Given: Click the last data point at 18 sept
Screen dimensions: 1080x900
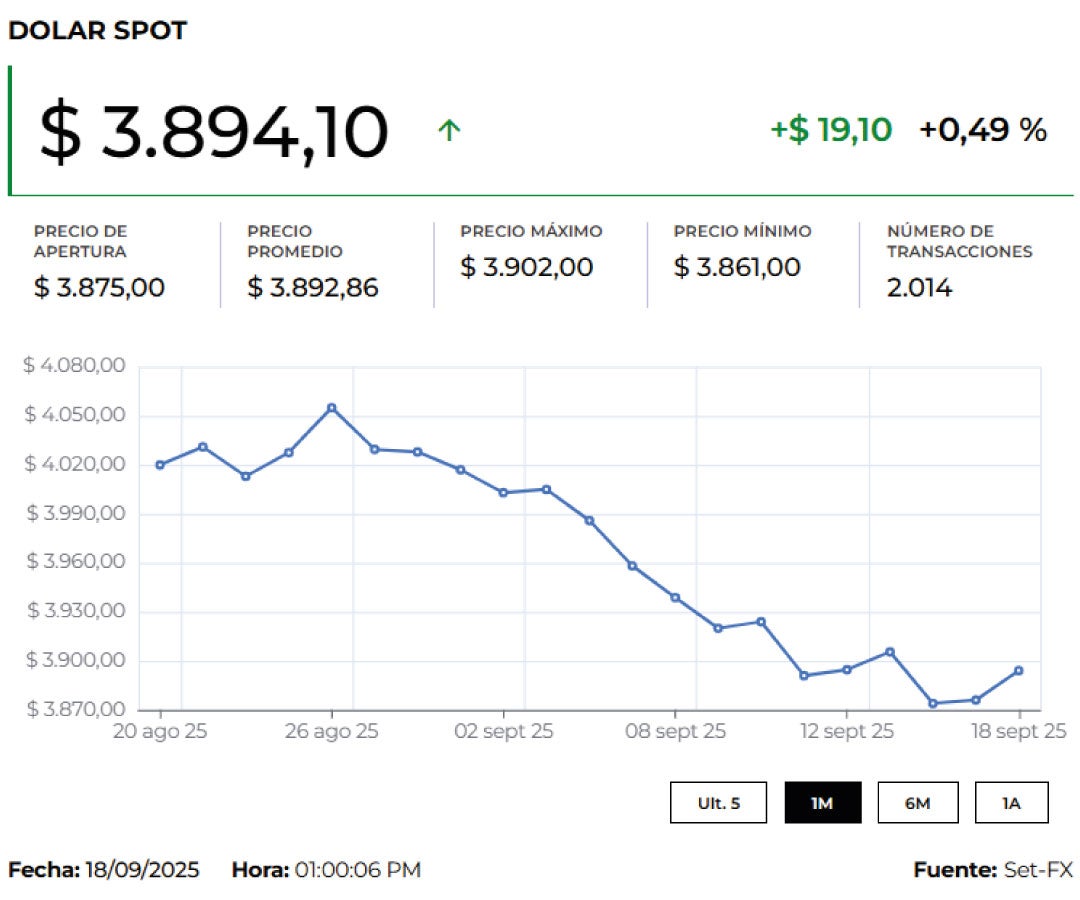Looking at the screenshot, I should click(x=1019, y=670).
